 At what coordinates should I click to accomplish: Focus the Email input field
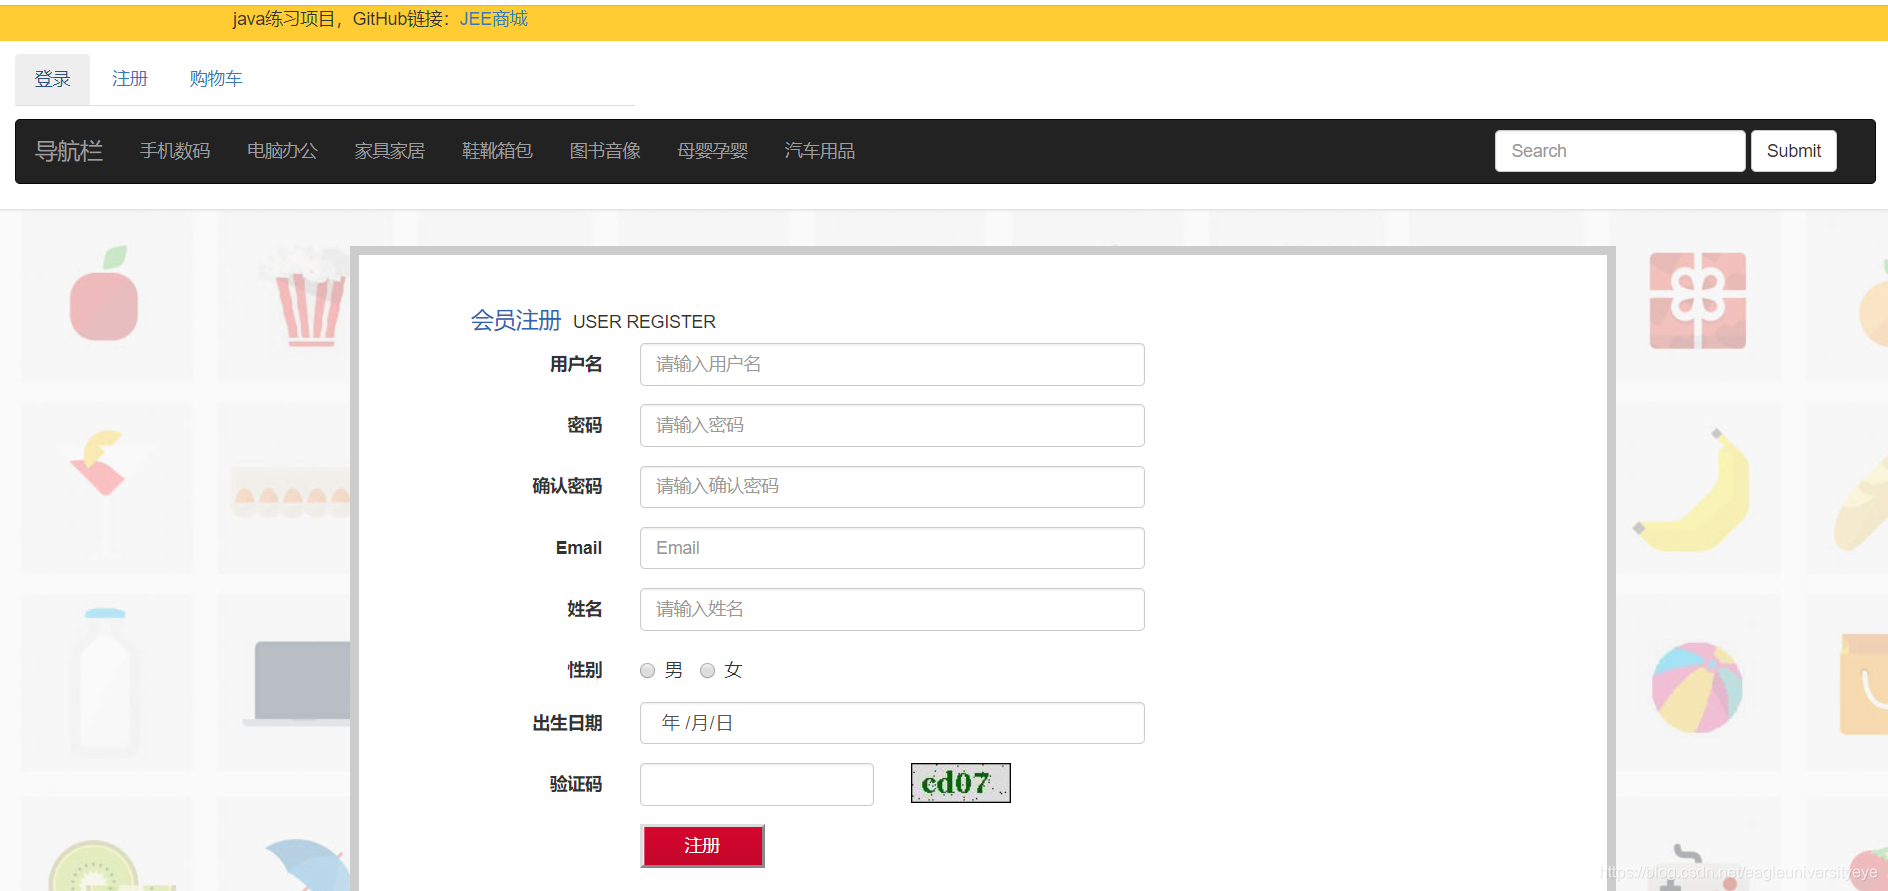click(892, 548)
